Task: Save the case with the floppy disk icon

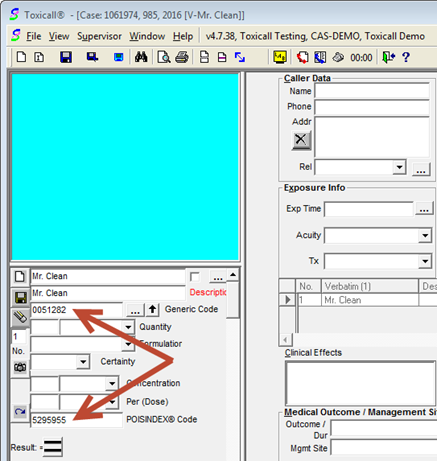Action: [x=66, y=57]
